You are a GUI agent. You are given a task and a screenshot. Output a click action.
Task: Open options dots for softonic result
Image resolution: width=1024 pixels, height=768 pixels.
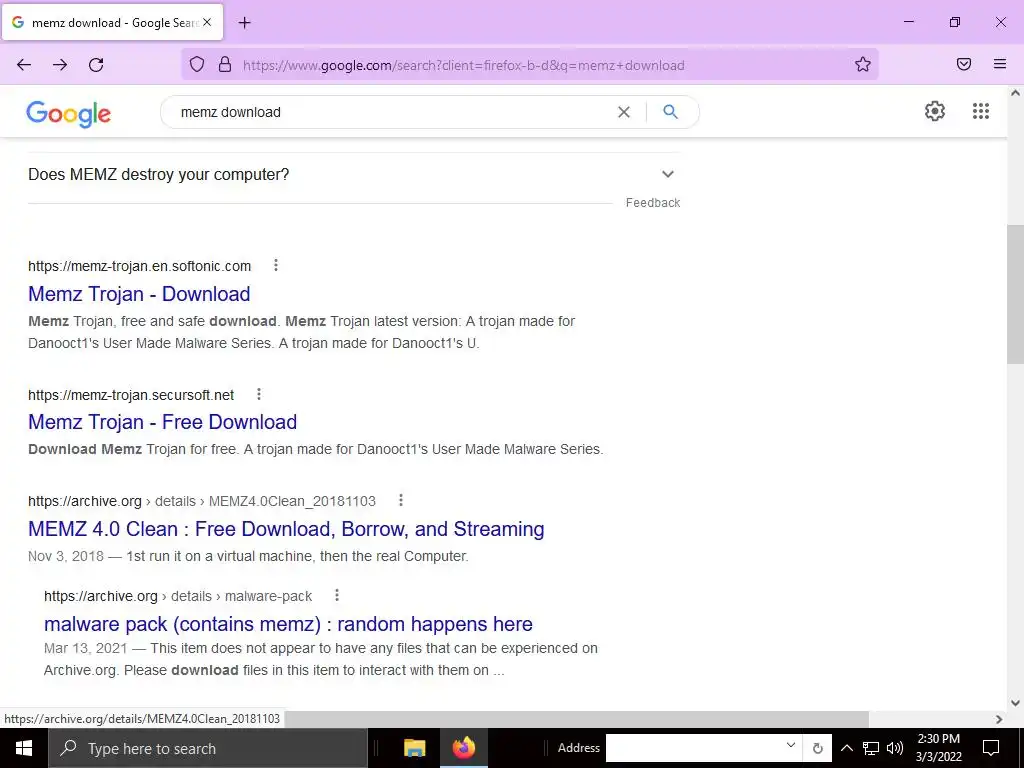pyautogui.click(x=276, y=265)
